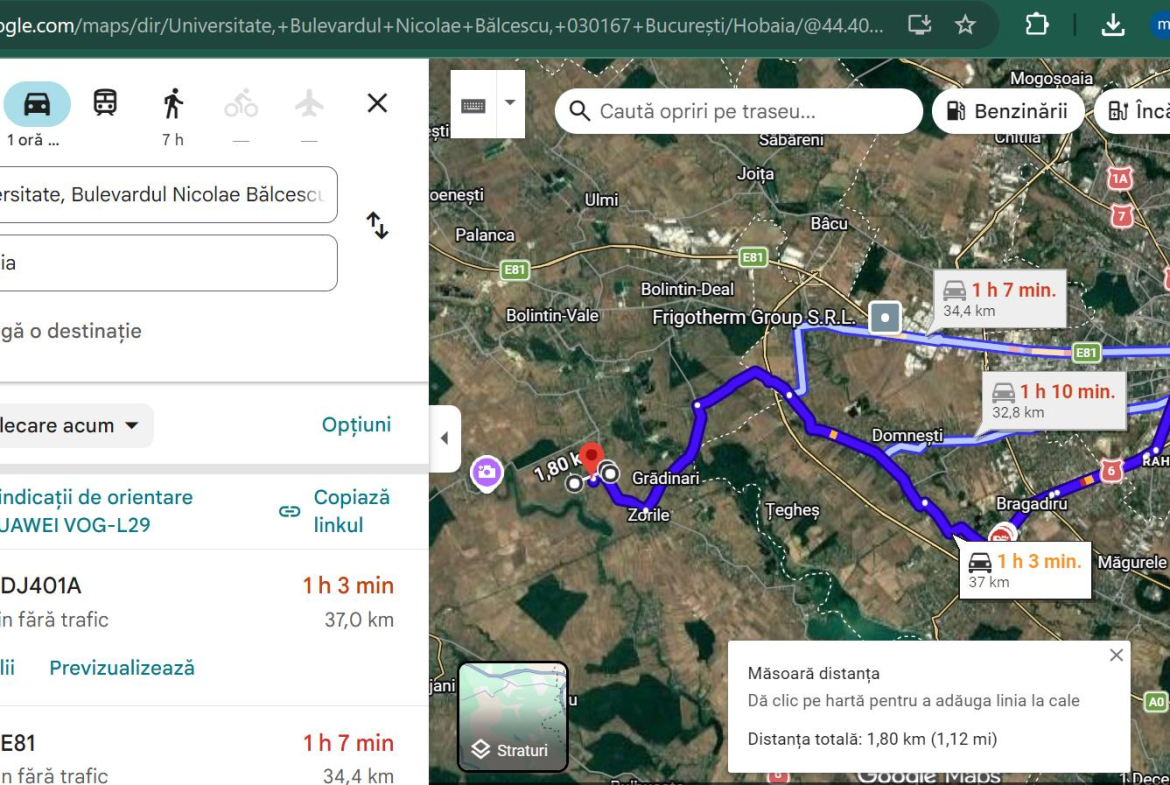
Task: Preview the DJ401A route with Previzualizează
Action: pos(122,668)
